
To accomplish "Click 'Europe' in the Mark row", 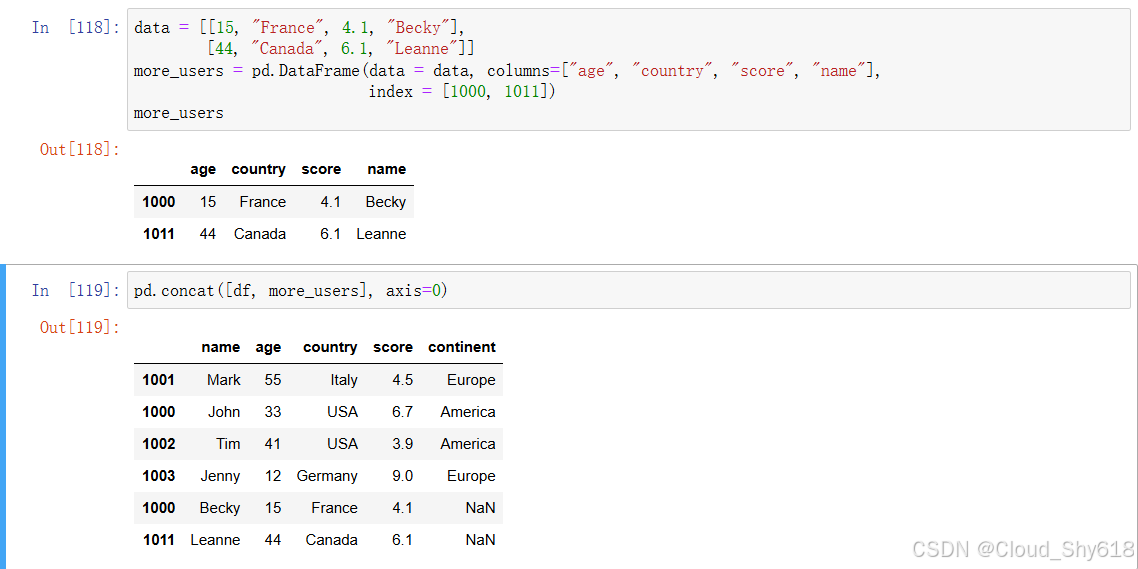I will (x=472, y=380).
